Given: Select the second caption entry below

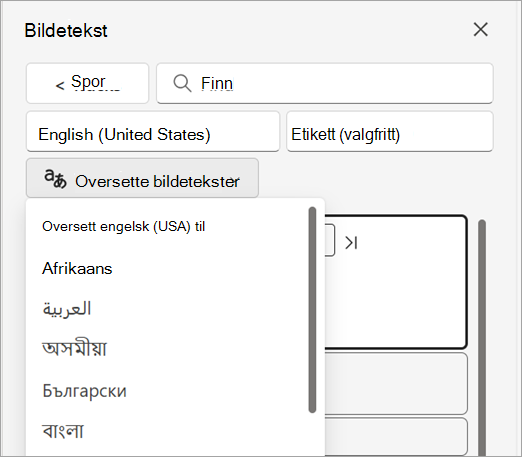Looking at the screenshot, I should (x=396, y=383).
